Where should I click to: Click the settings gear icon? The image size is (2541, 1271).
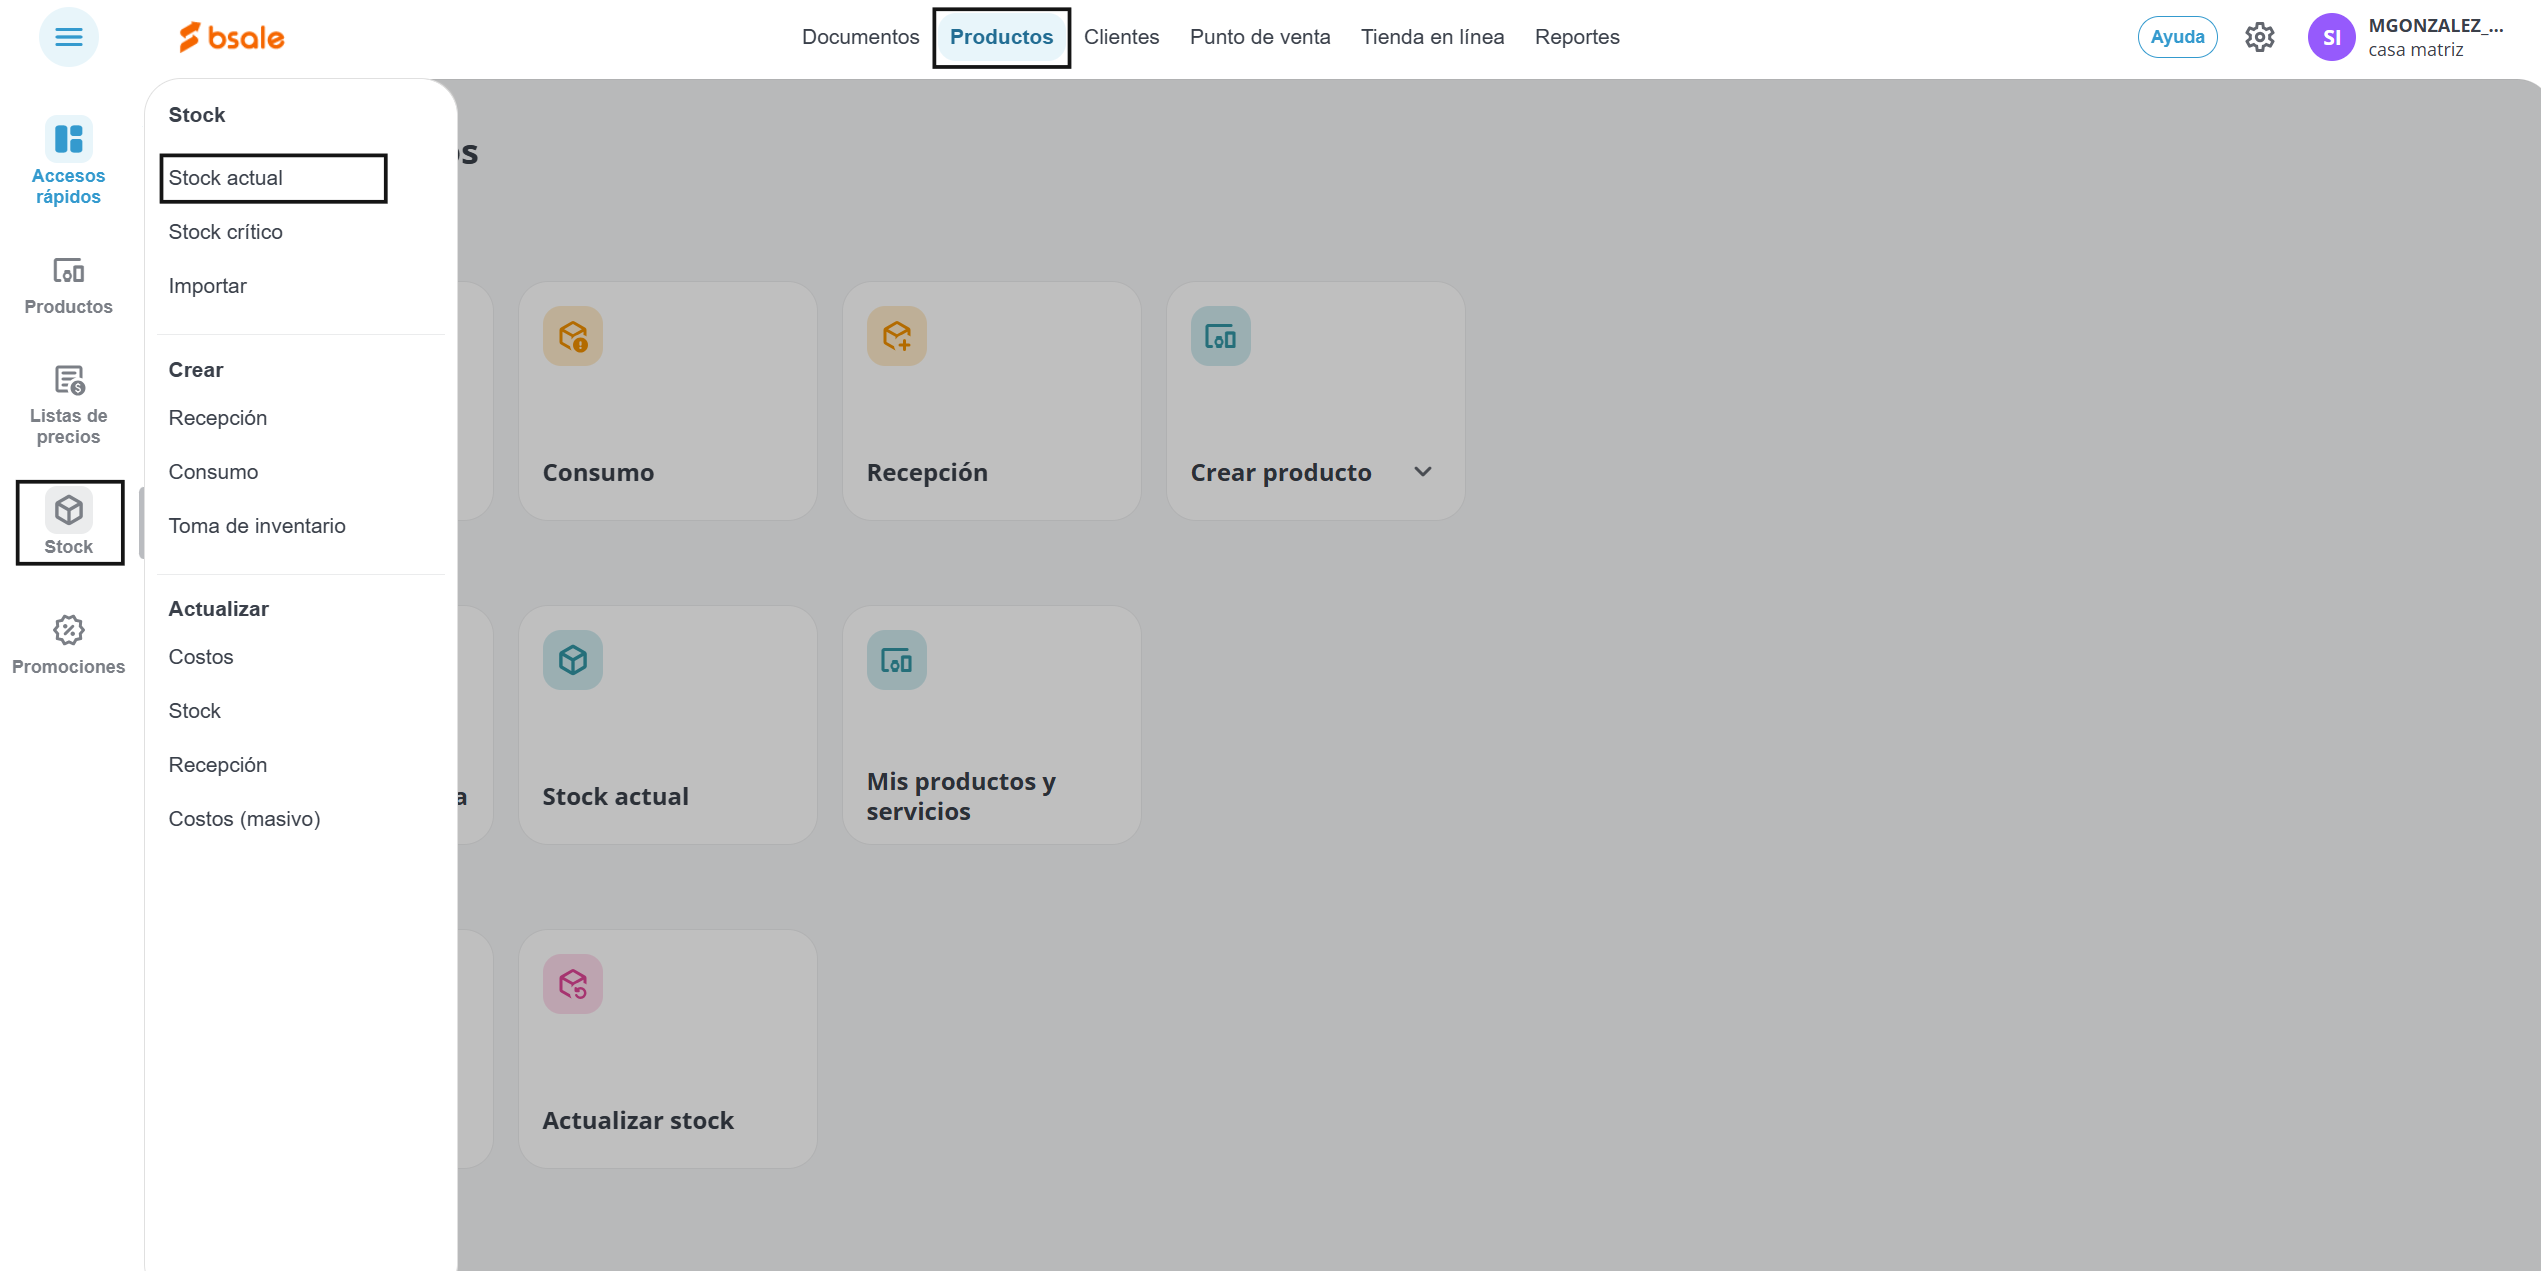2259,37
